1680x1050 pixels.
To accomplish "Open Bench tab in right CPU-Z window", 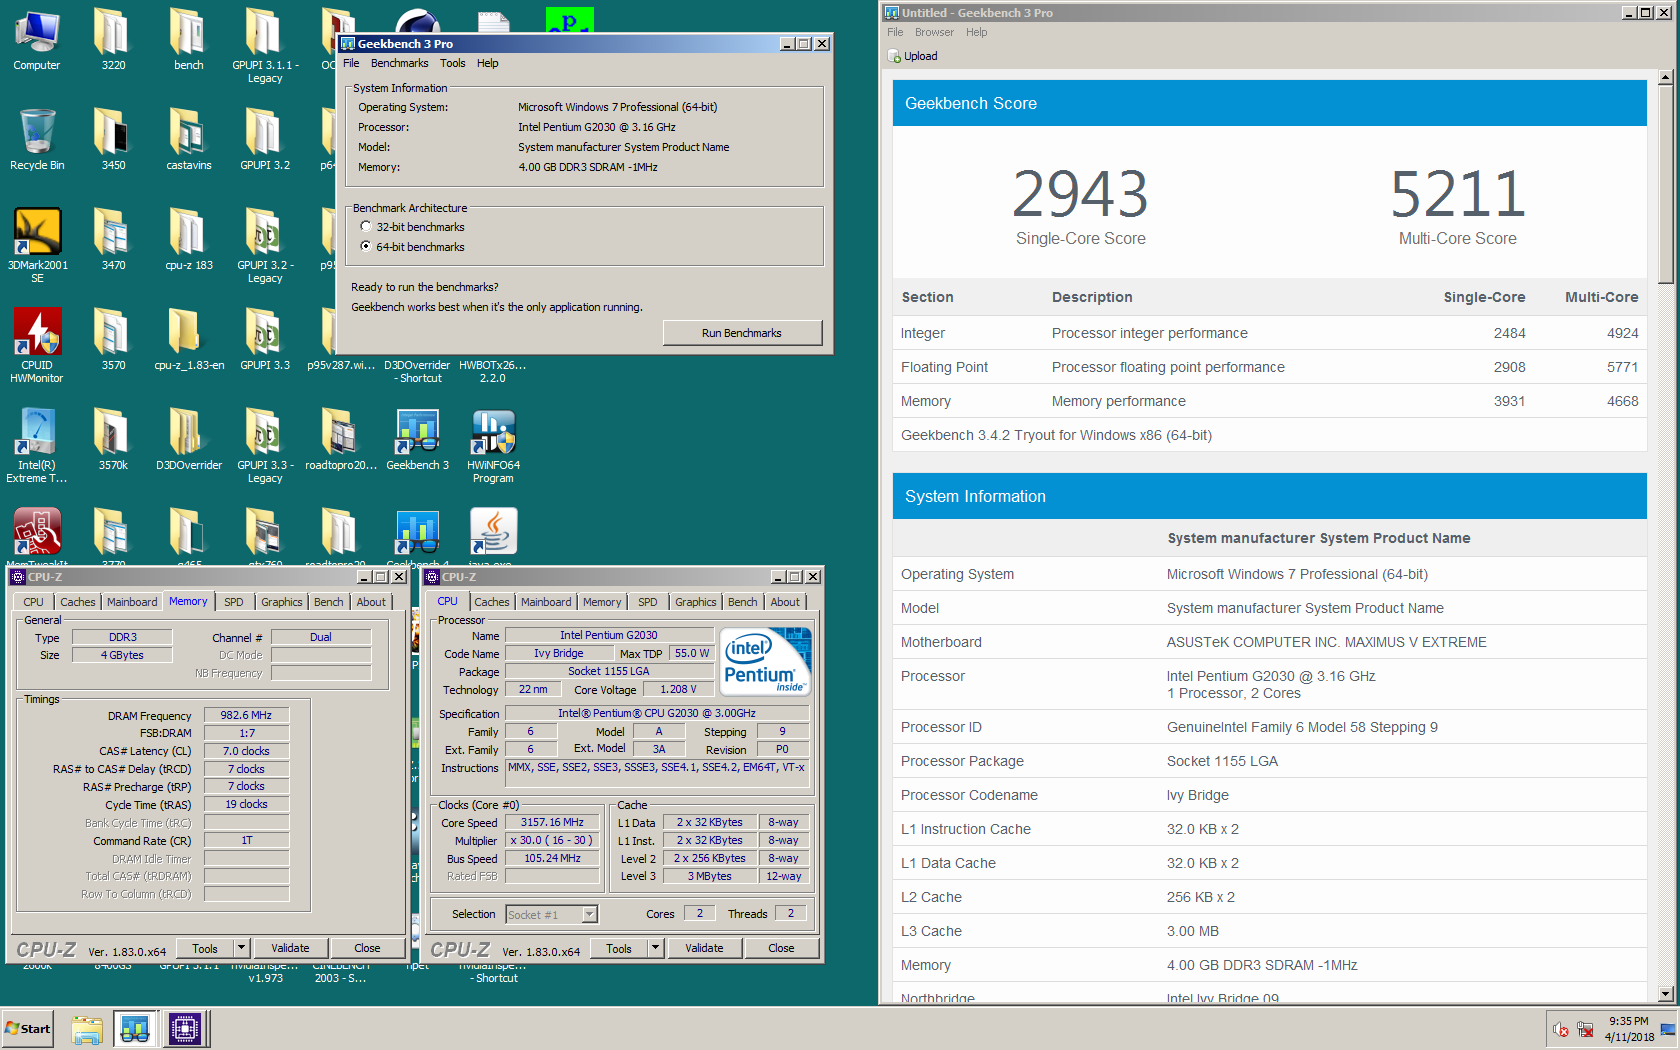I will pos(742,602).
